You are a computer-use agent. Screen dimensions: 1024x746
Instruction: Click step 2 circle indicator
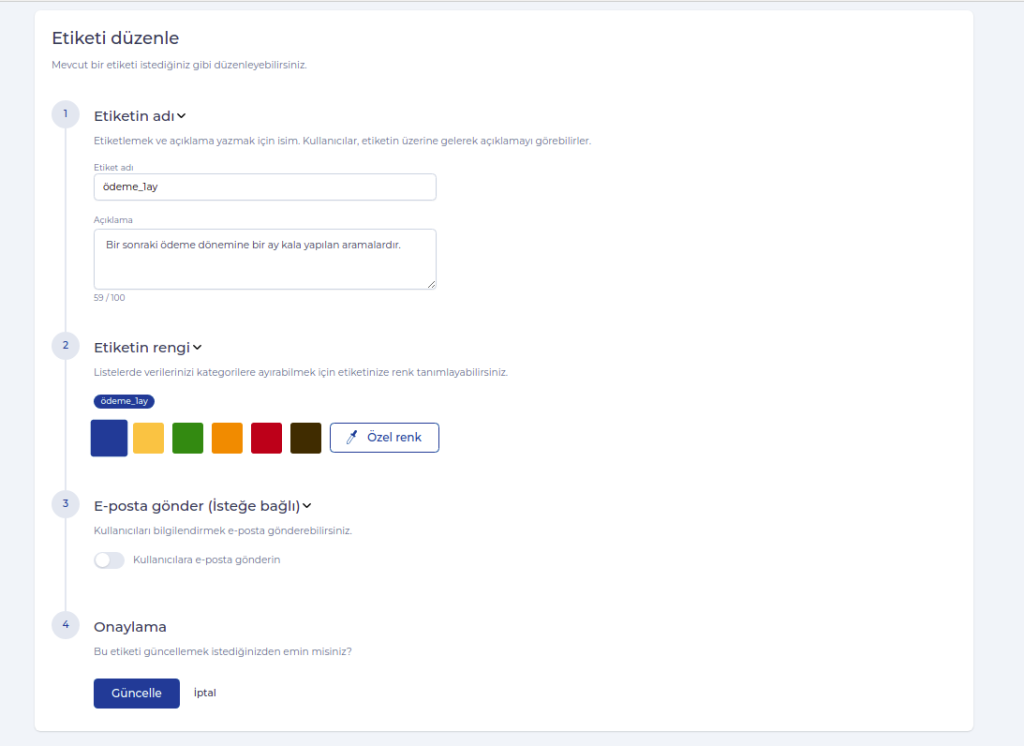point(65,346)
